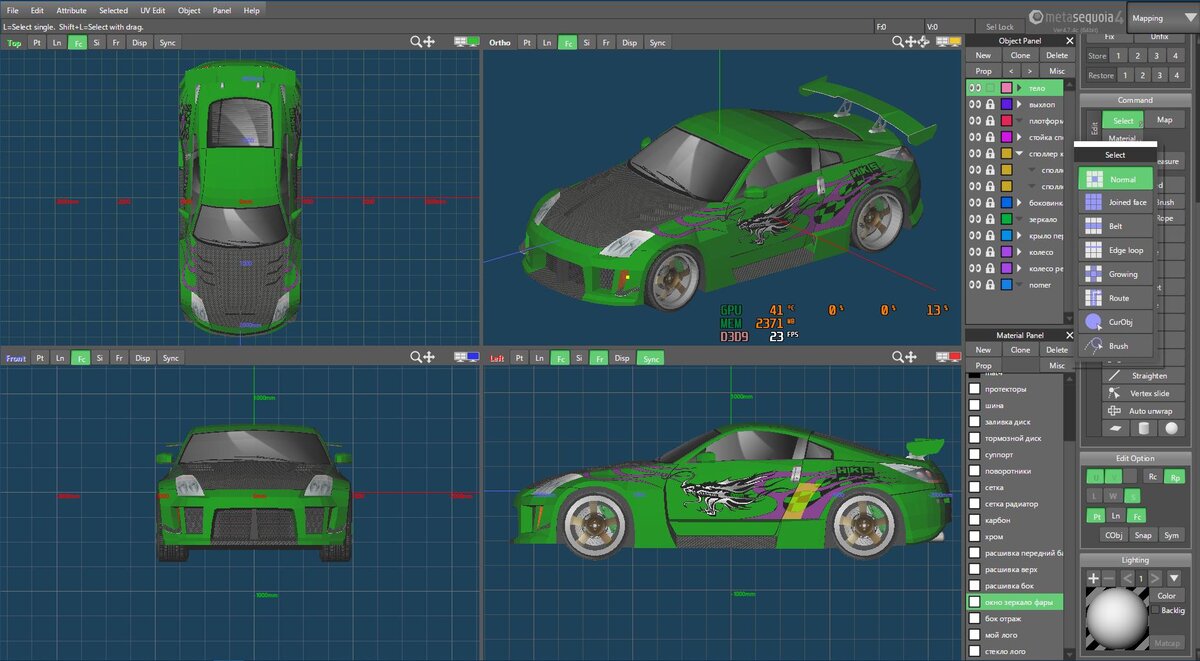Click Delete in the Object Panel
Image resolution: width=1200 pixels, height=661 pixels.
pyautogui.click(x=1057, y=56)
